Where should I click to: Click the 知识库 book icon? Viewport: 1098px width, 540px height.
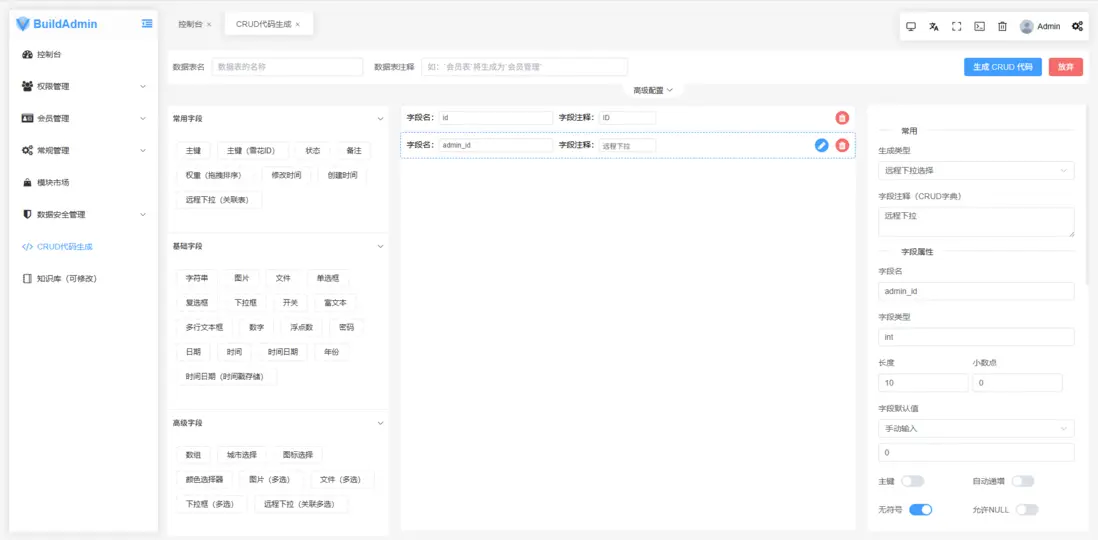coord(27,279)
